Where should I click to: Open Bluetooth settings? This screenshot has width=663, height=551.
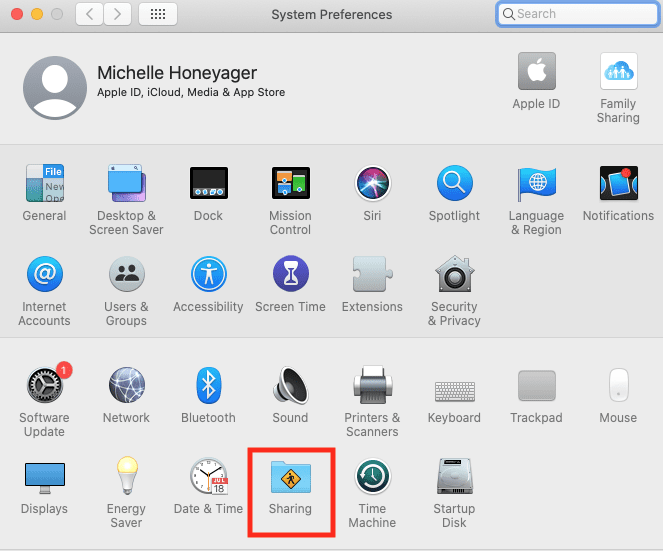pos(208,386)
